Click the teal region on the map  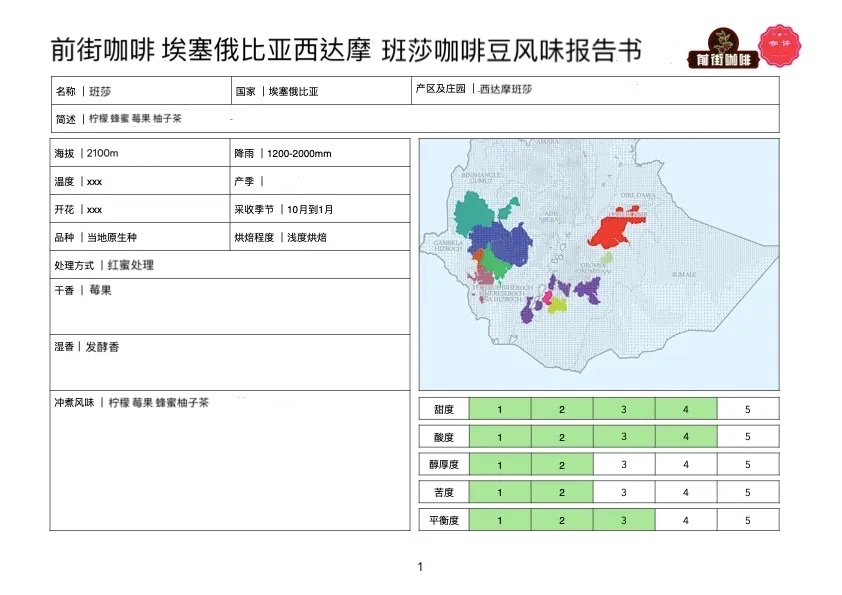pos(473,214)
